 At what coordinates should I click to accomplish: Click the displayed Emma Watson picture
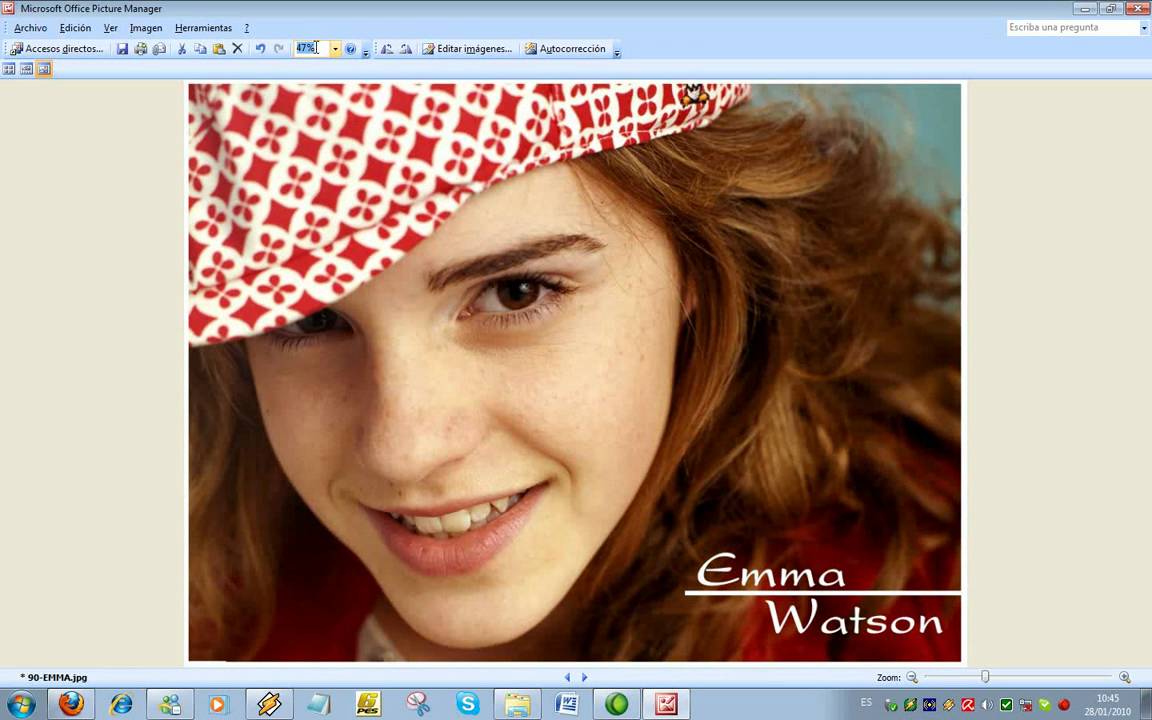[575, 372]
